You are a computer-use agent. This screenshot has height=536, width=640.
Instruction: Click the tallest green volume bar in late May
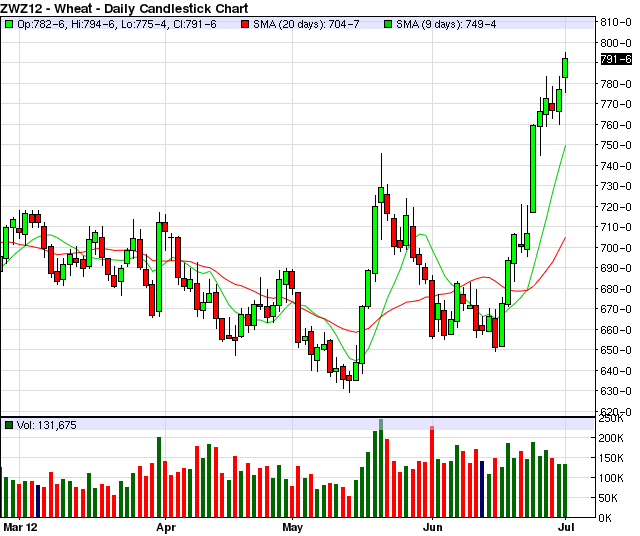(x=381, y=468)
